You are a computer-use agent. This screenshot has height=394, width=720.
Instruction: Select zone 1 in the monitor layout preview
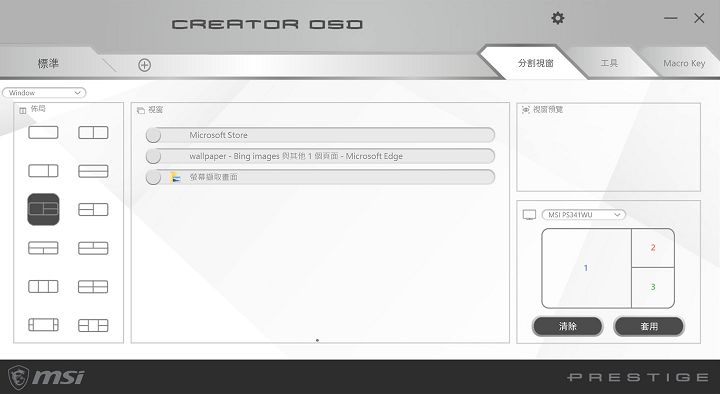pos(586,268)
